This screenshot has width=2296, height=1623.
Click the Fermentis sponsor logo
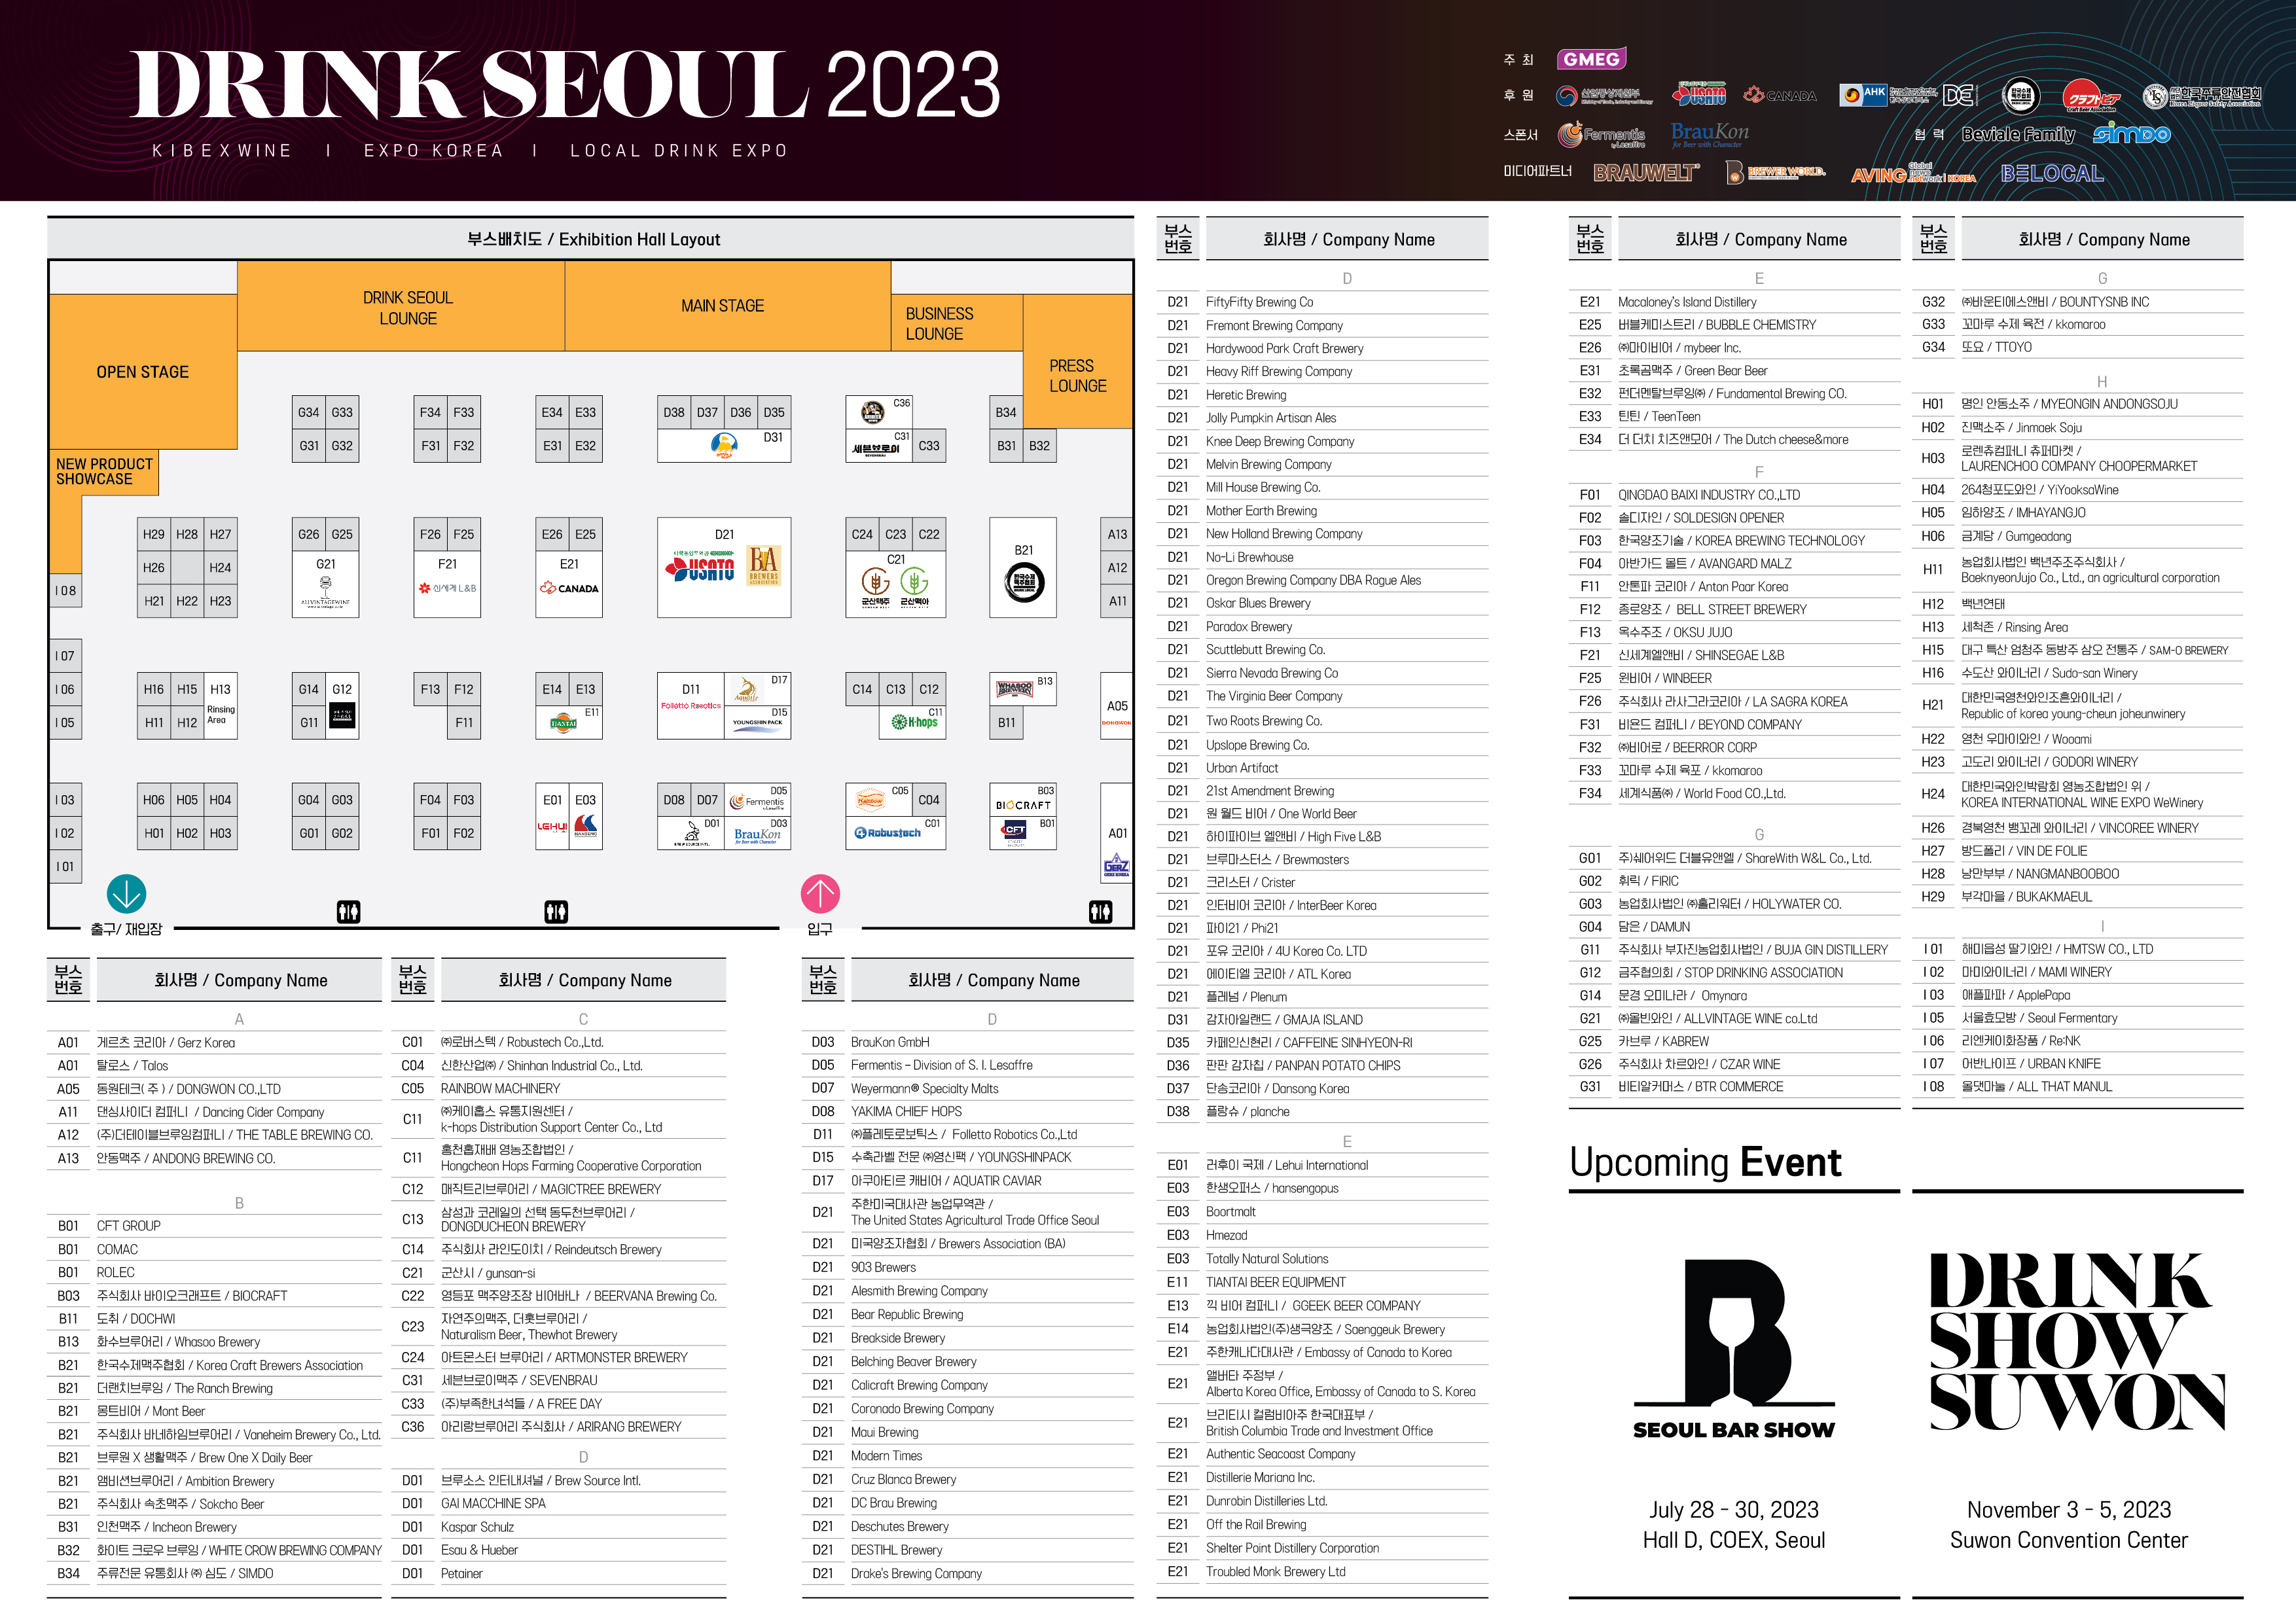tap(1601, 134)
